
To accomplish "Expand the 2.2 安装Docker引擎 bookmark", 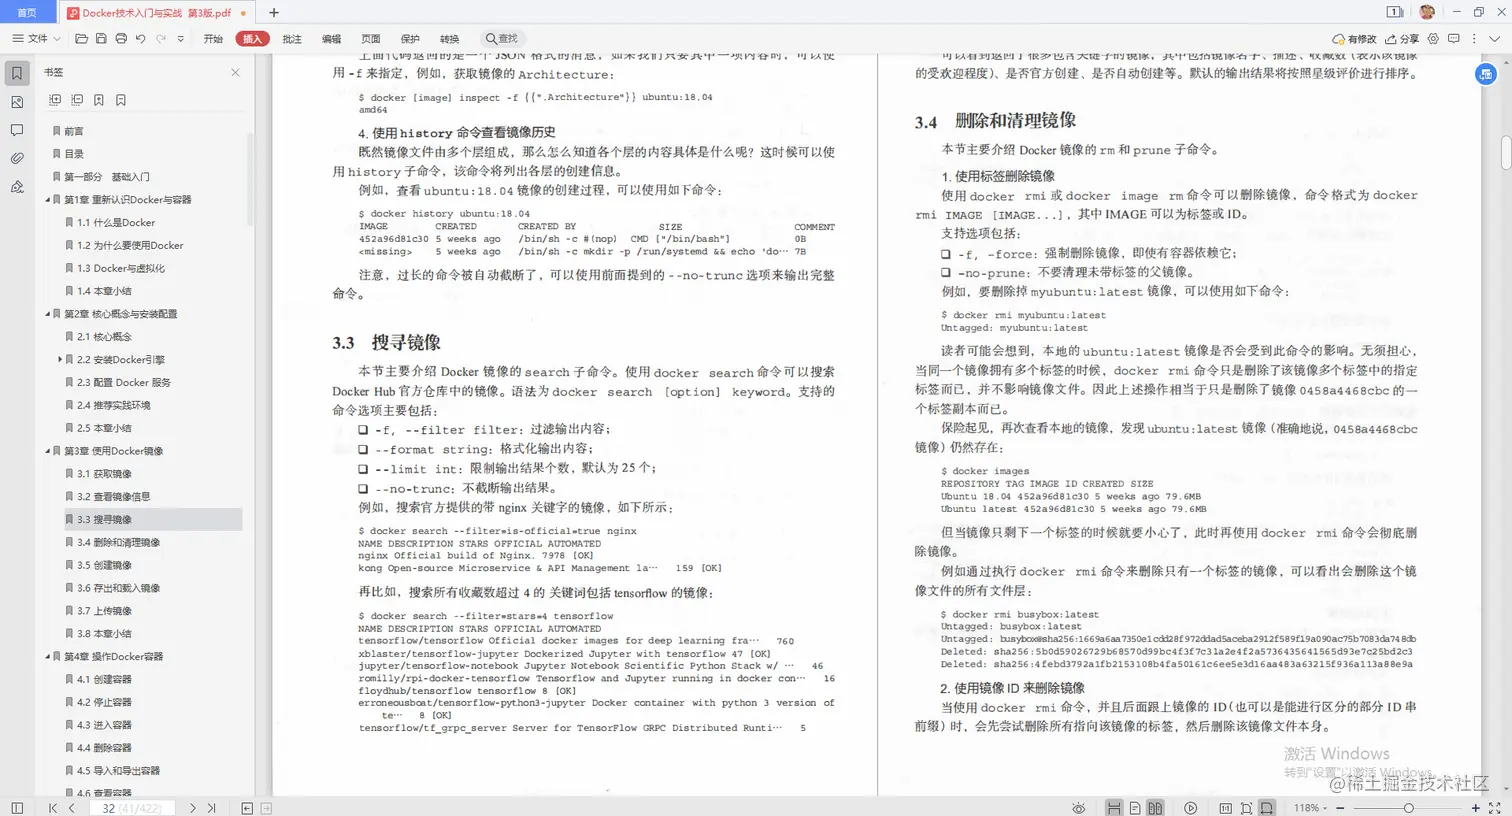I will [59, 359].
